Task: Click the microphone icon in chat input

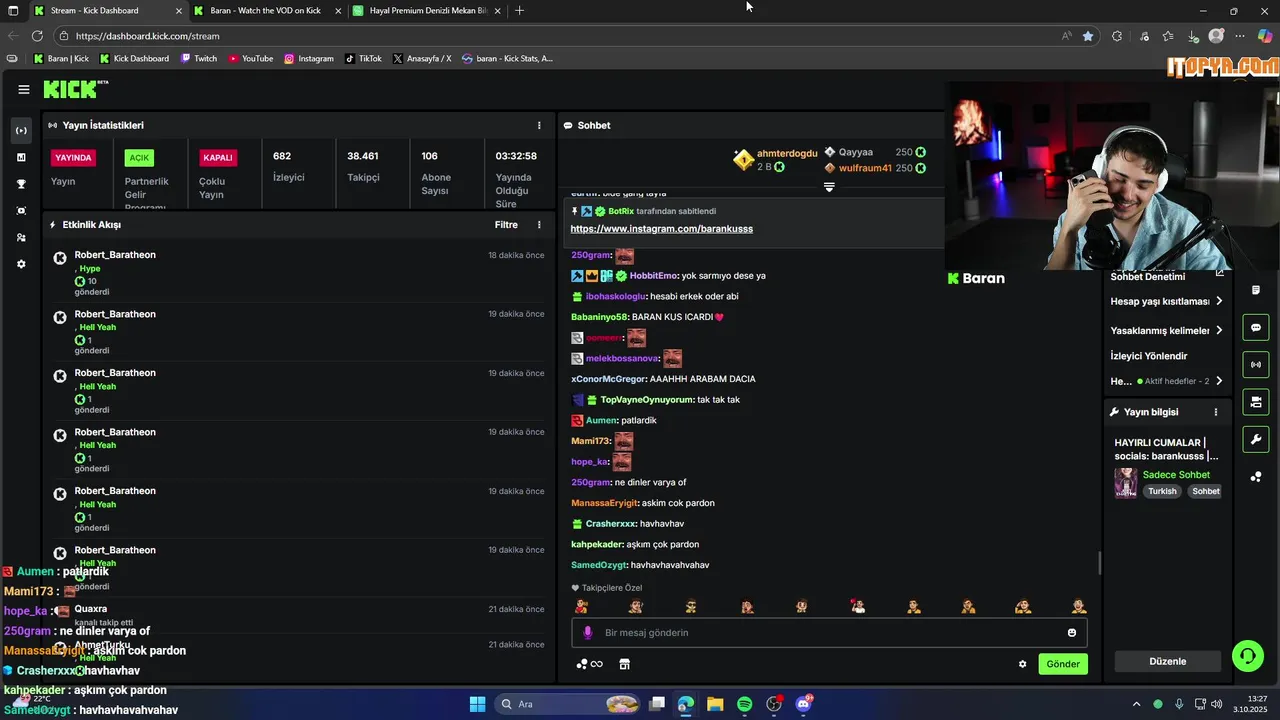Action: point(588,633)
